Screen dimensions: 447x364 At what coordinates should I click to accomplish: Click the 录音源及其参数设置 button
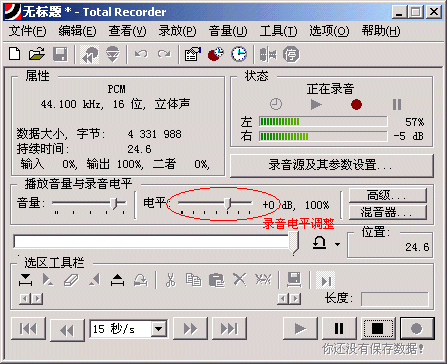(332, 165)
